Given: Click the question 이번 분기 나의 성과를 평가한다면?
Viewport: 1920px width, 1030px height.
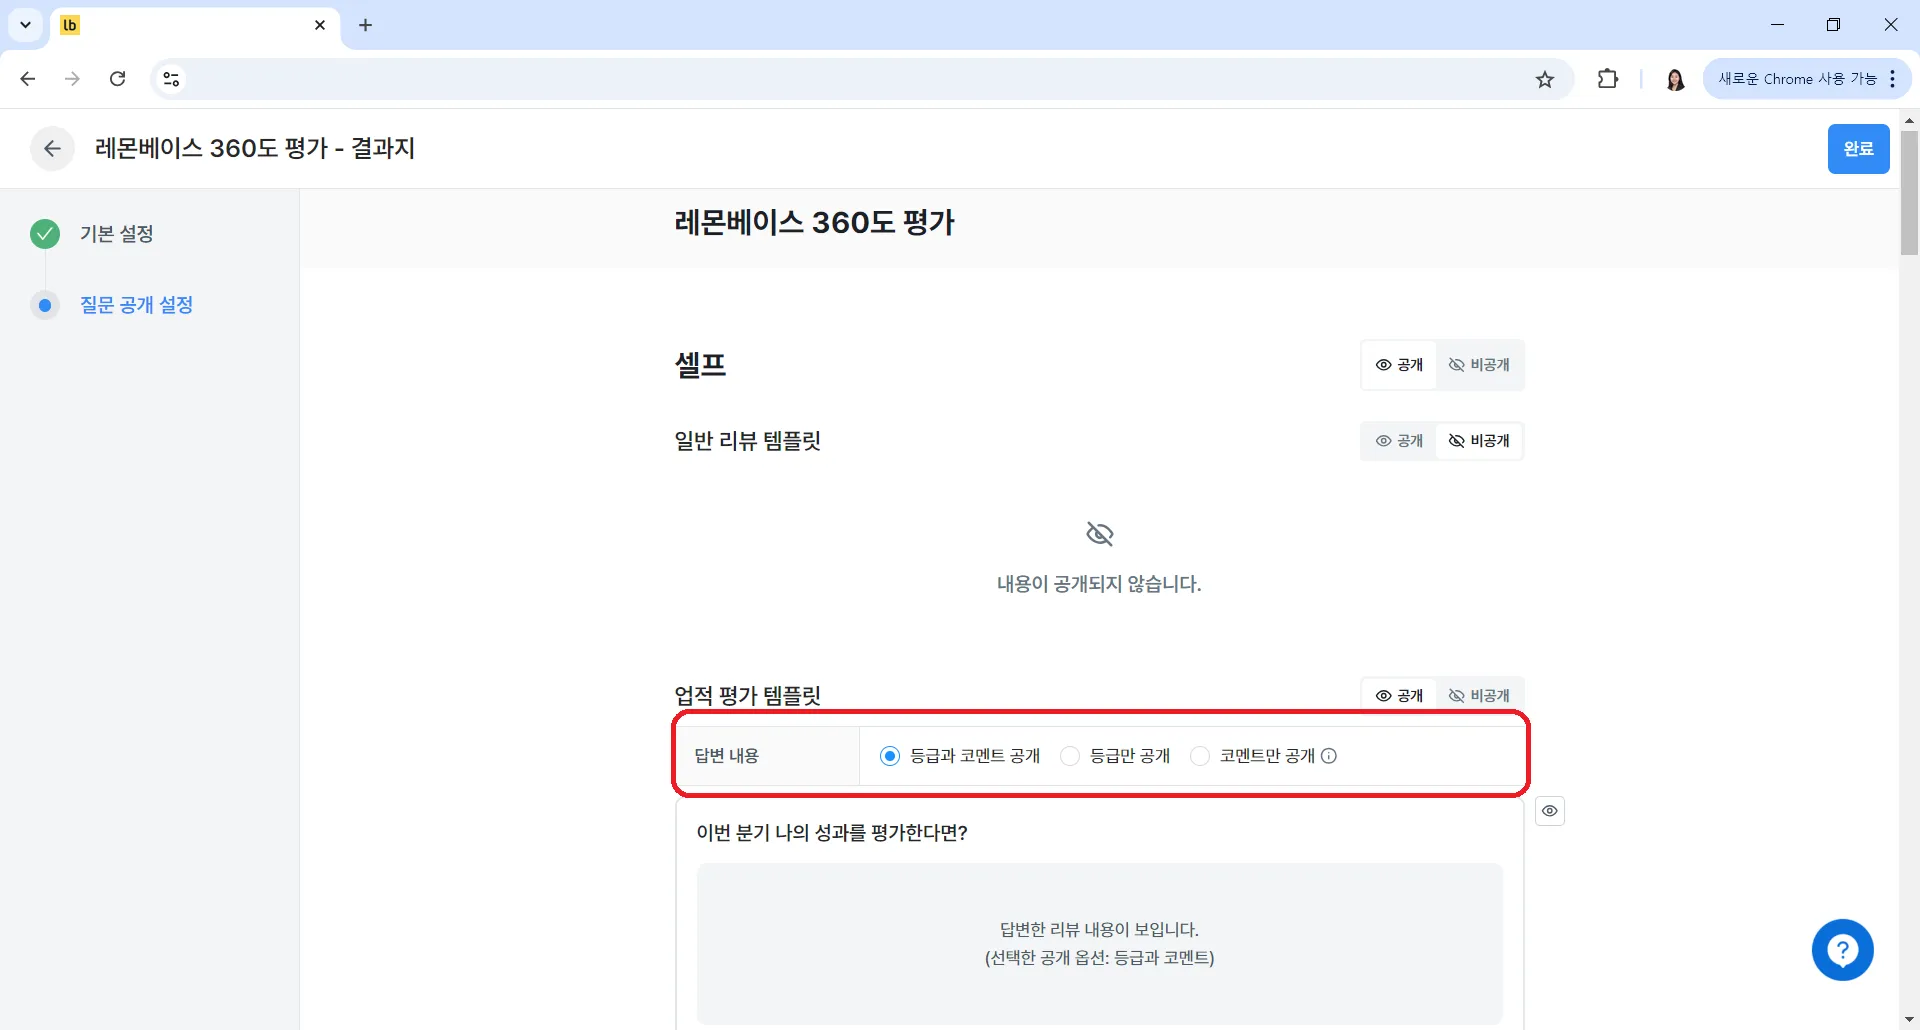Looking at the screenshot, I should [x=832, y=833].
